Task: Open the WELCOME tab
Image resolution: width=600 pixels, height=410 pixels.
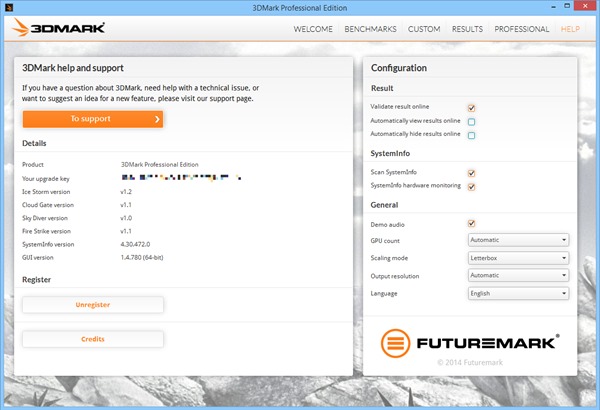Action: (x=313, y=29)
